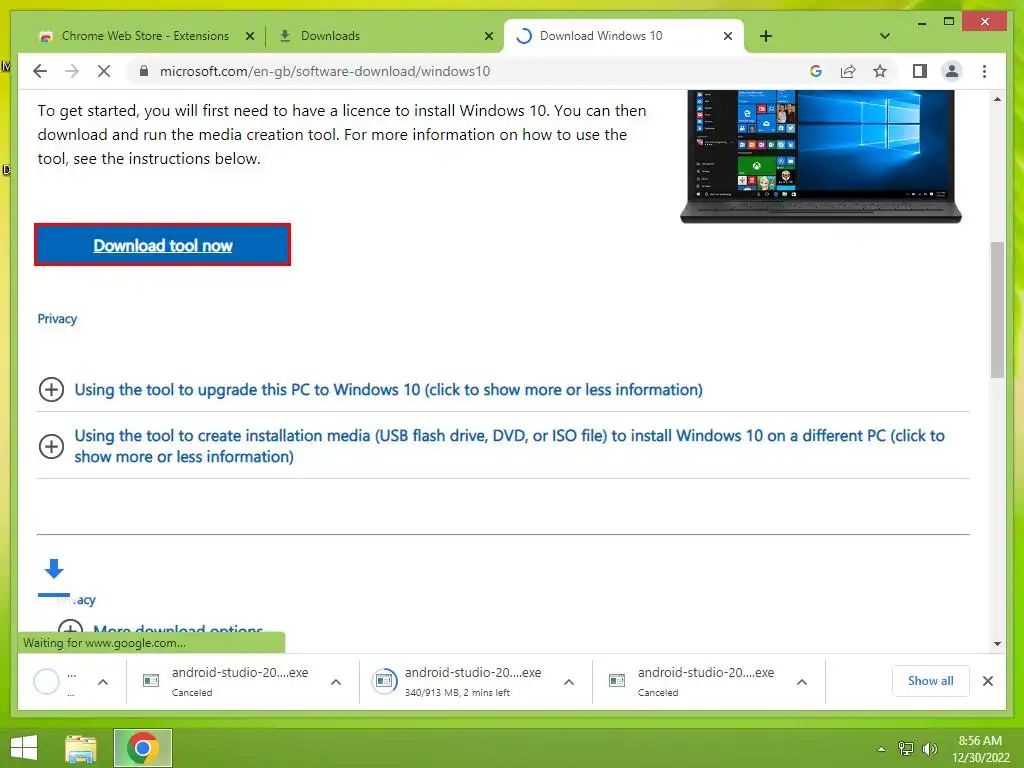Maximize the Chrome window
The width and height of the screenshot is (1024, 768).
949,22
